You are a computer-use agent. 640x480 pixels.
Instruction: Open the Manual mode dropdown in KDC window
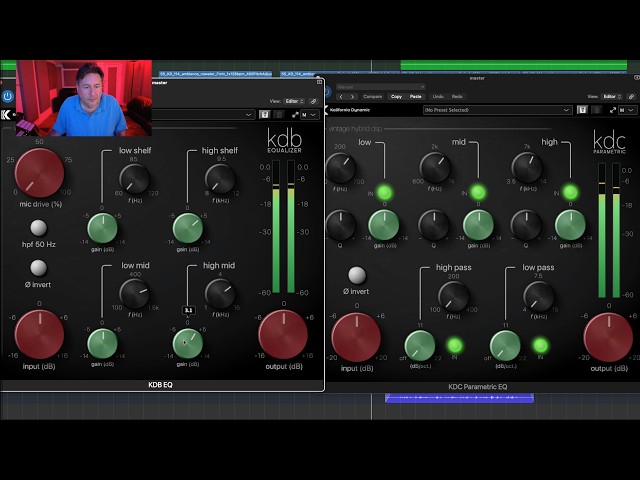point(380,87)
